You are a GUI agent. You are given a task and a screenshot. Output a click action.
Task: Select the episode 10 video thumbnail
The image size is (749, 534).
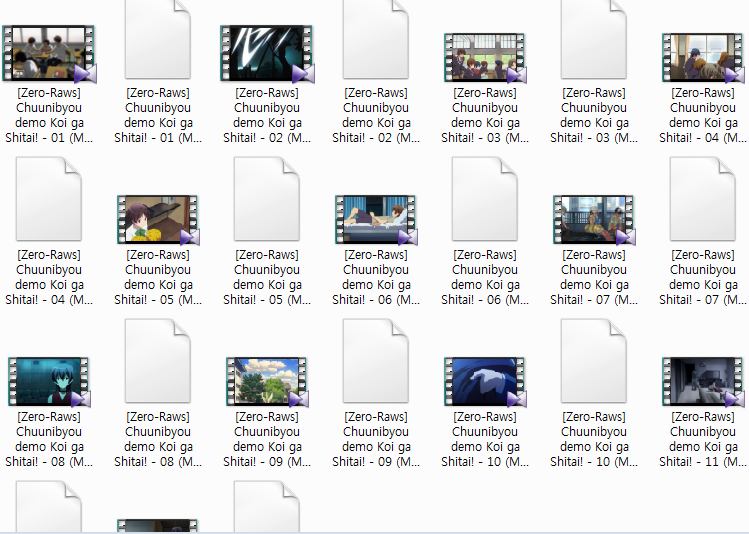(x=485, y=381)
